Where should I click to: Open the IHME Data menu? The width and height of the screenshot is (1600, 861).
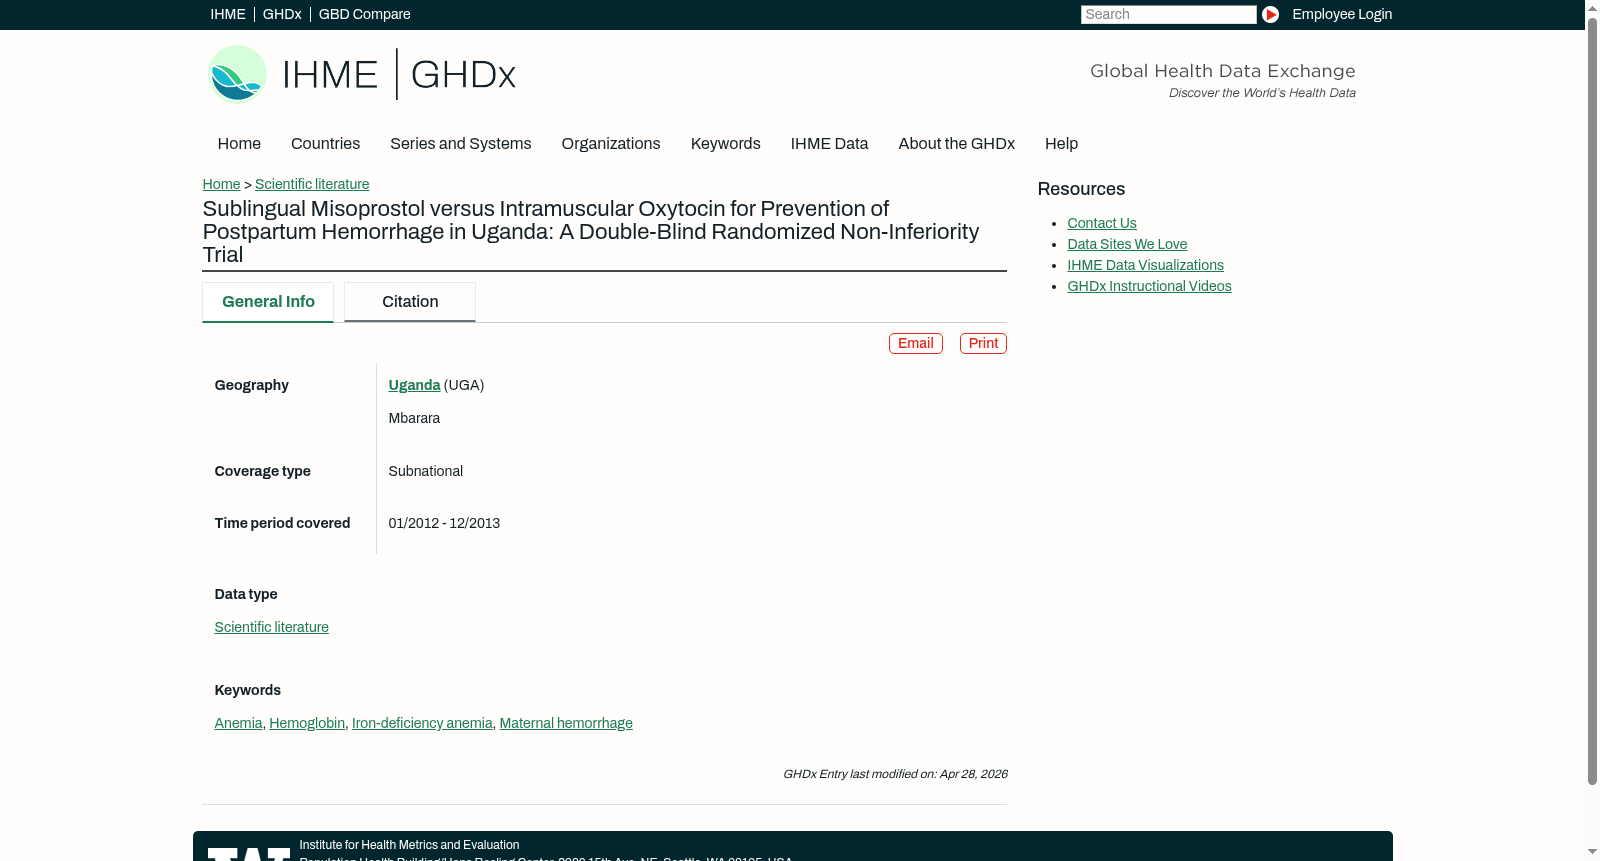[x=829, y=144]
